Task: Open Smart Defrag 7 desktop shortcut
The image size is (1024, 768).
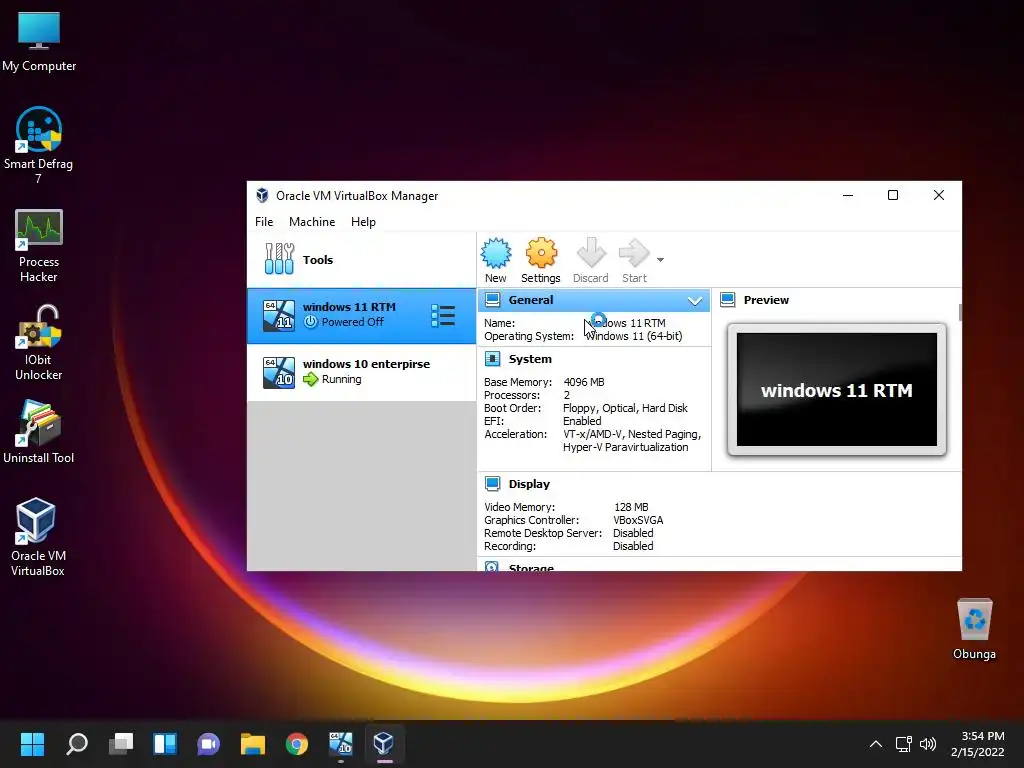Action: pyautogui.click(x=39, y=145)
